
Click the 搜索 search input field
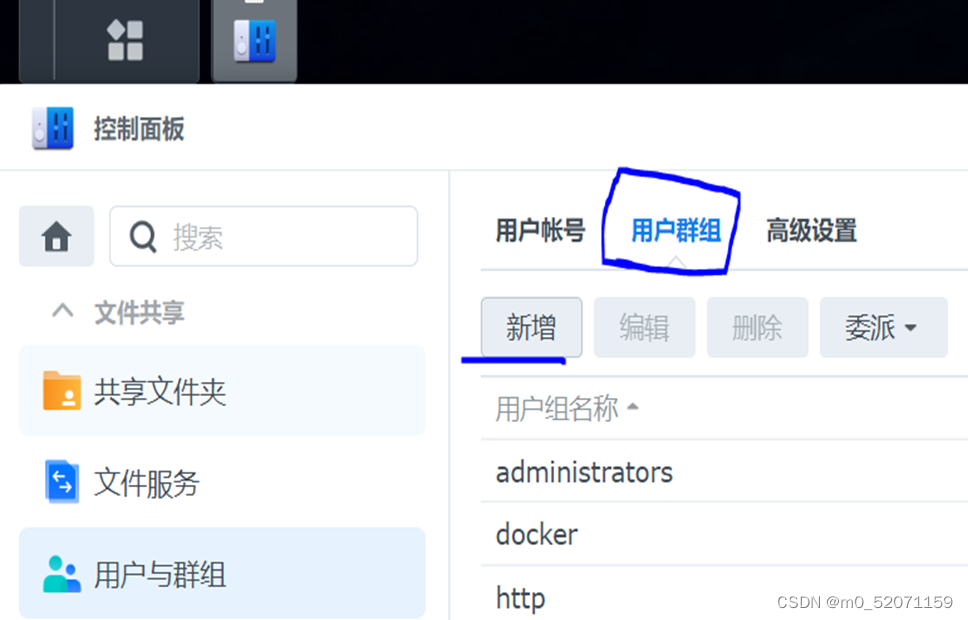(x=264, y=237)
